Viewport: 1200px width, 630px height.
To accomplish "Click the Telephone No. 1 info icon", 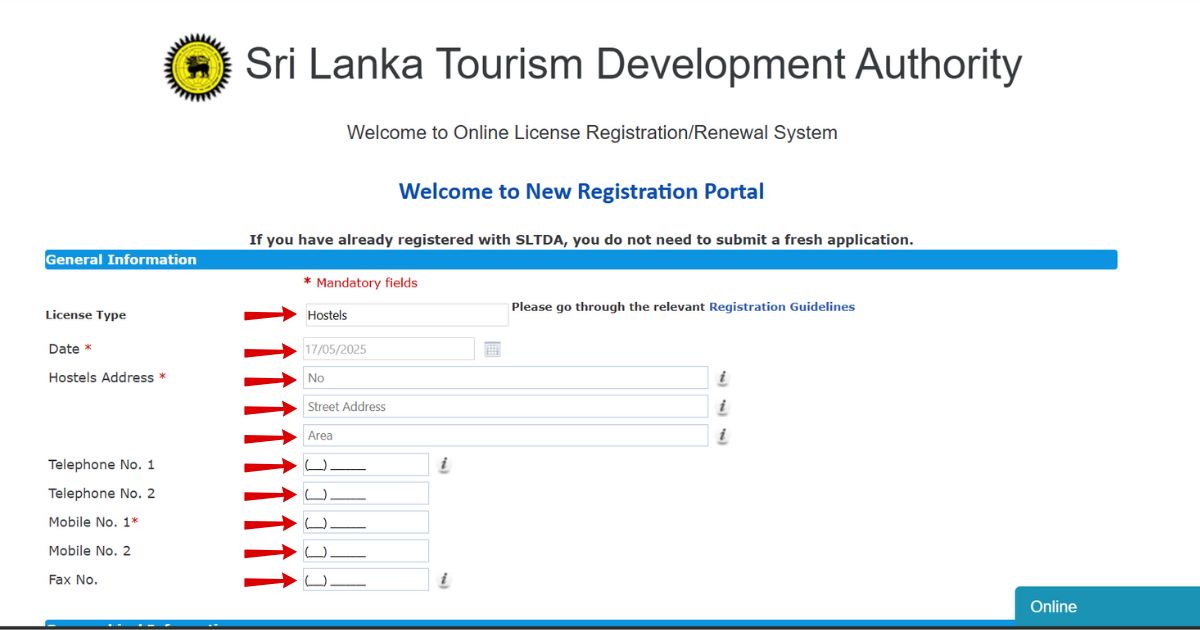I will [x=442, y=464].
